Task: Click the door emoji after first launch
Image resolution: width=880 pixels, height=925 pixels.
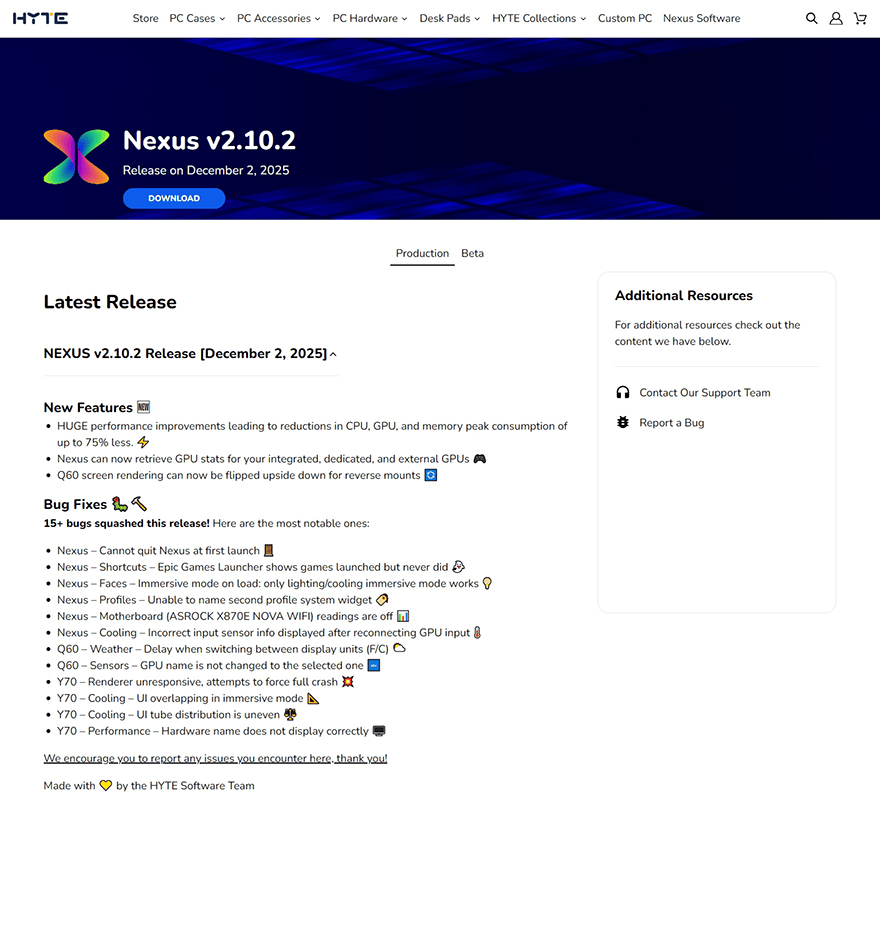Action: pos(268,550)
